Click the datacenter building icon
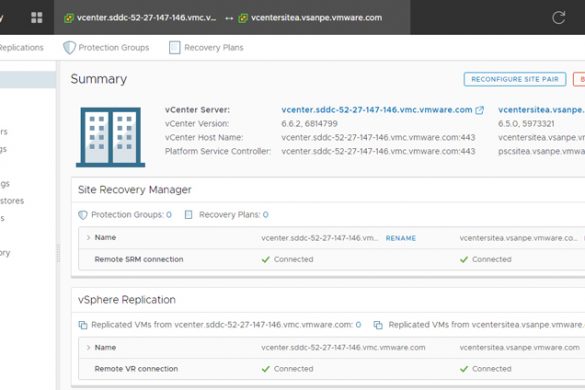This screenshot has height=390, width=585. coord(110,137)
